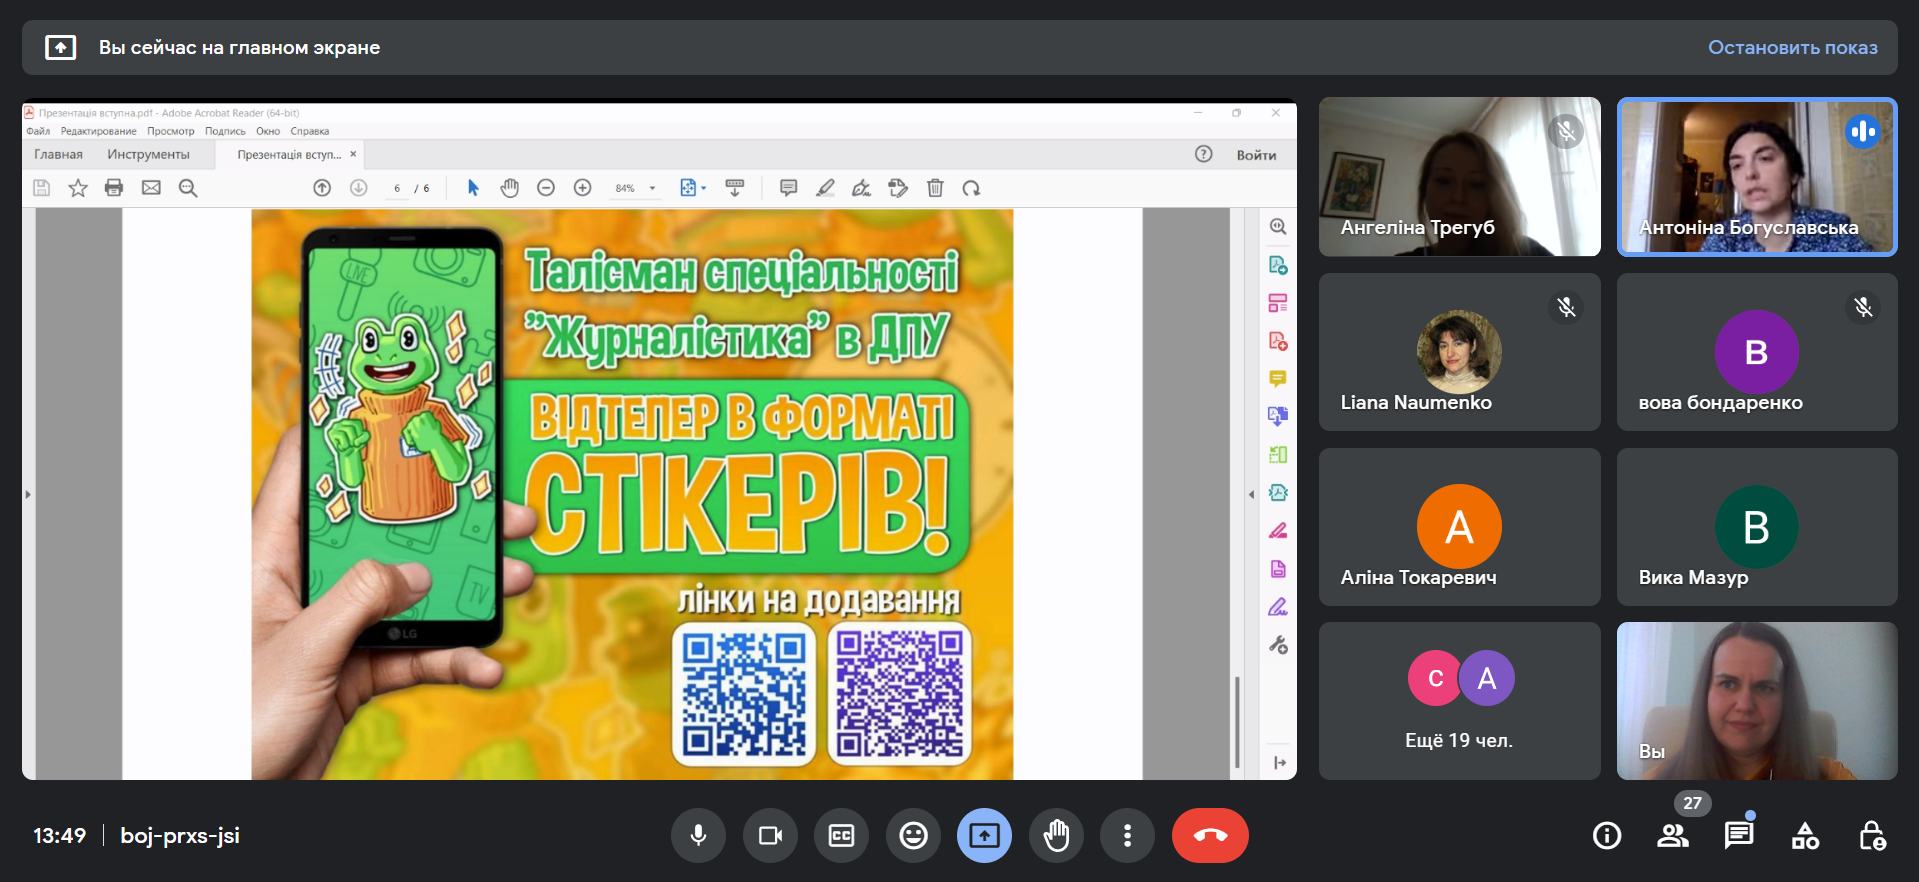Raise your hand
Screen dimensions: 1919x882
click(1056, 835)
